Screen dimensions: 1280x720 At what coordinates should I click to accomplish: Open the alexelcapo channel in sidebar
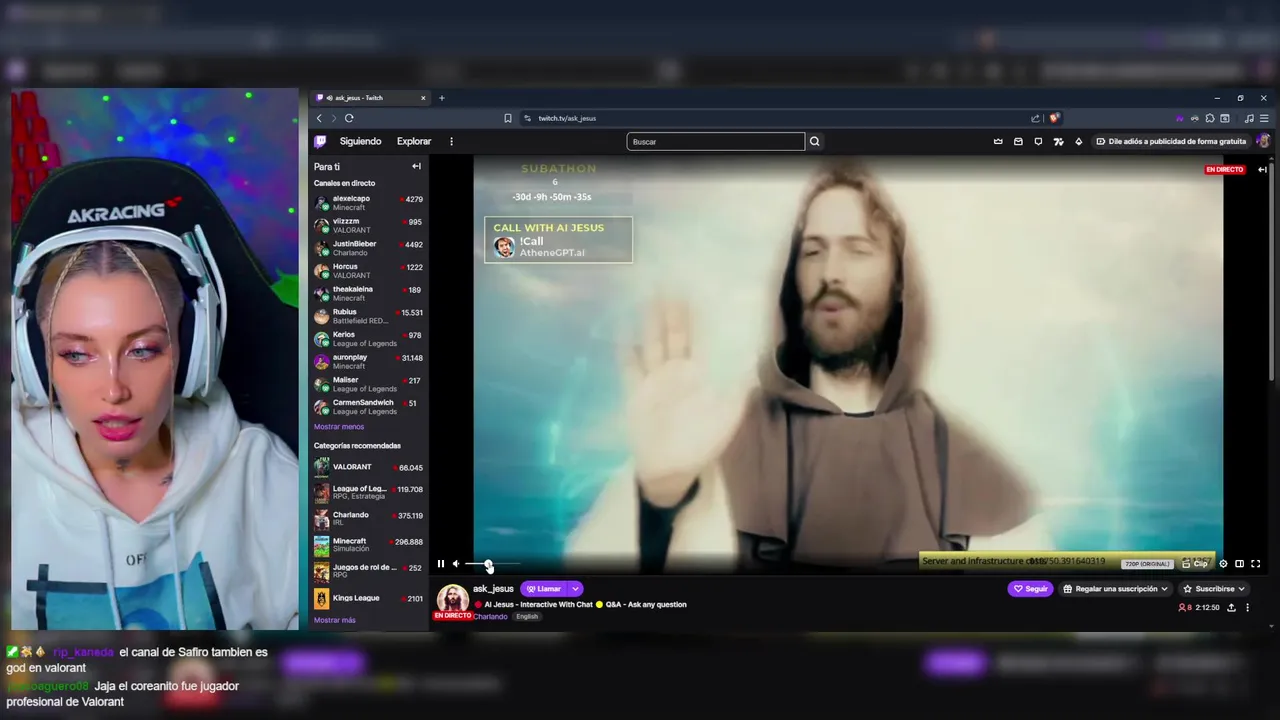coord(369,202)
